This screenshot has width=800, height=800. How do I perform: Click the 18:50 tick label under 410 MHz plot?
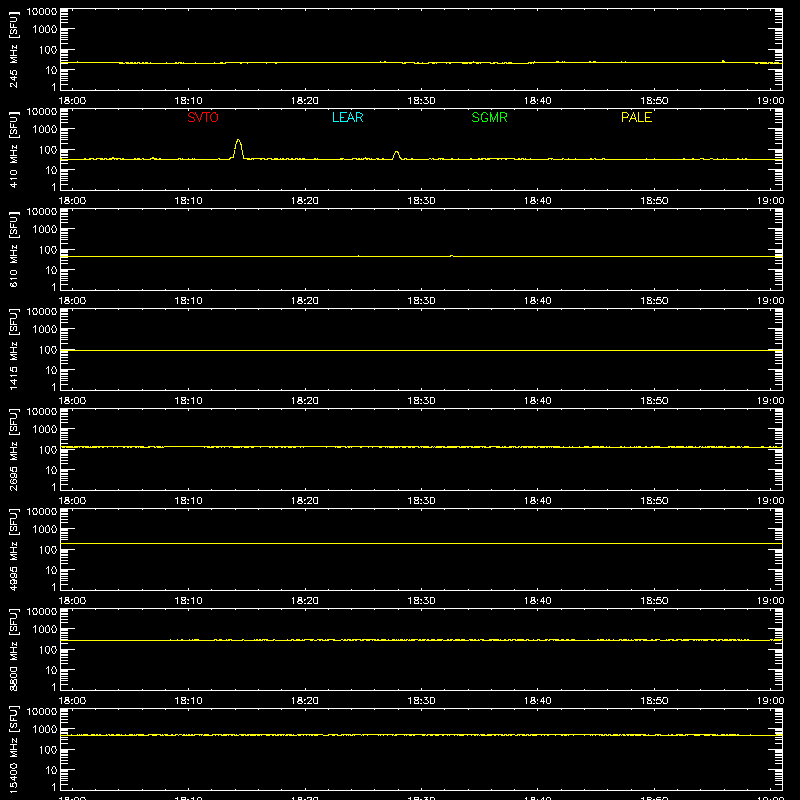click(x=655, y=201)
